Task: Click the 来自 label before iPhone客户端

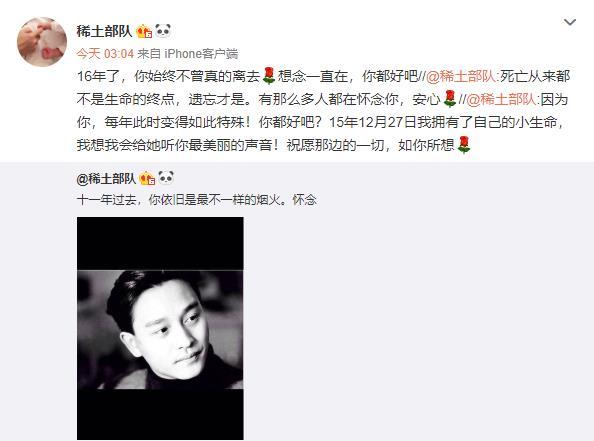Action: [x=149, y=54]
